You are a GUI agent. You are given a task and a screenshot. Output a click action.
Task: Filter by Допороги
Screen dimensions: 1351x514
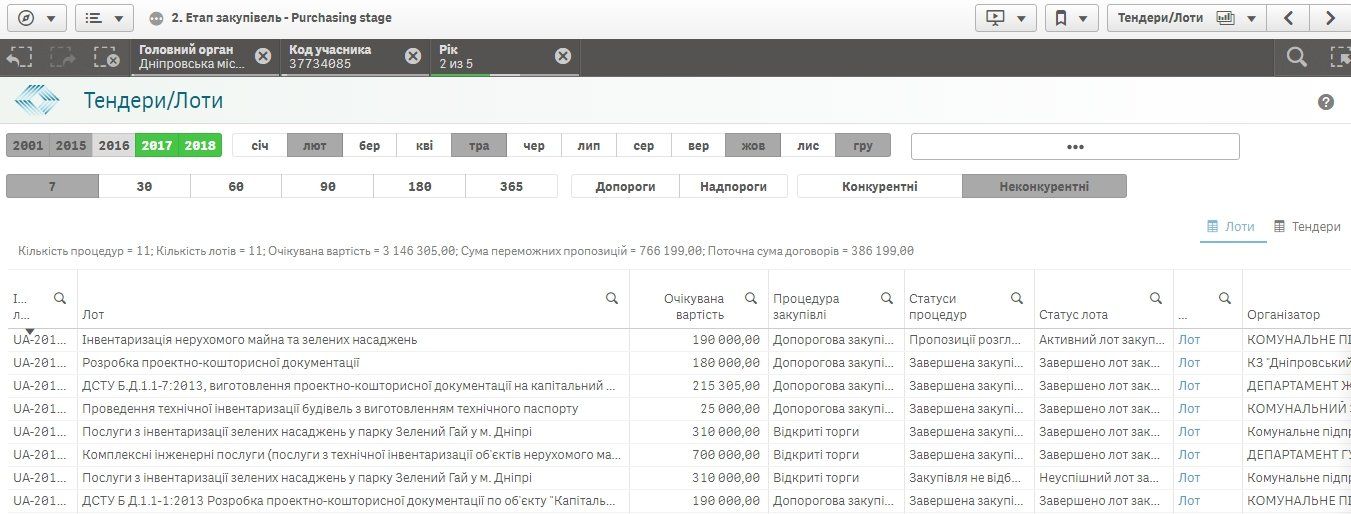coord(625,186)
